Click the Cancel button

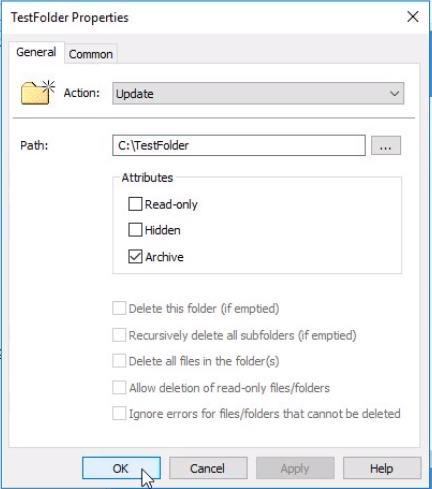(x=208, y=468)
